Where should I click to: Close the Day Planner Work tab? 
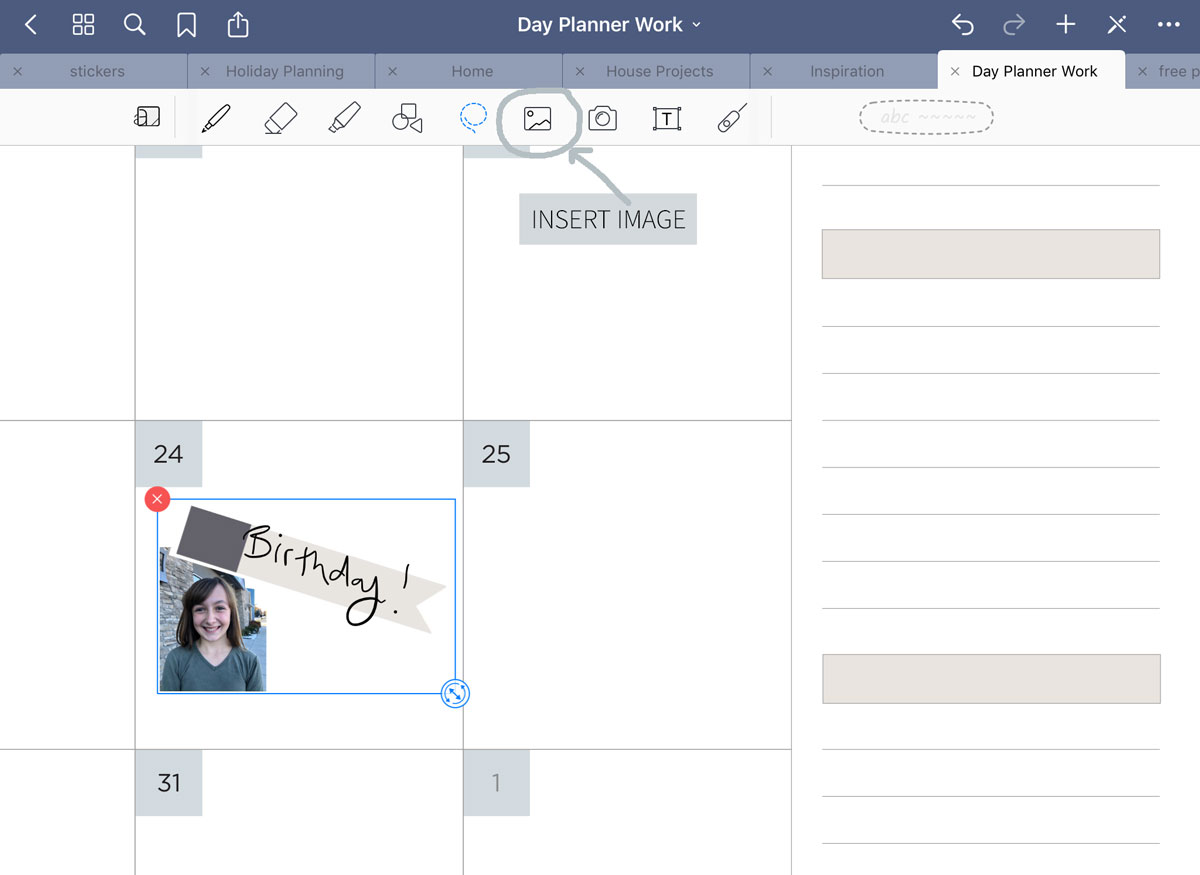[x=955, y=71]
